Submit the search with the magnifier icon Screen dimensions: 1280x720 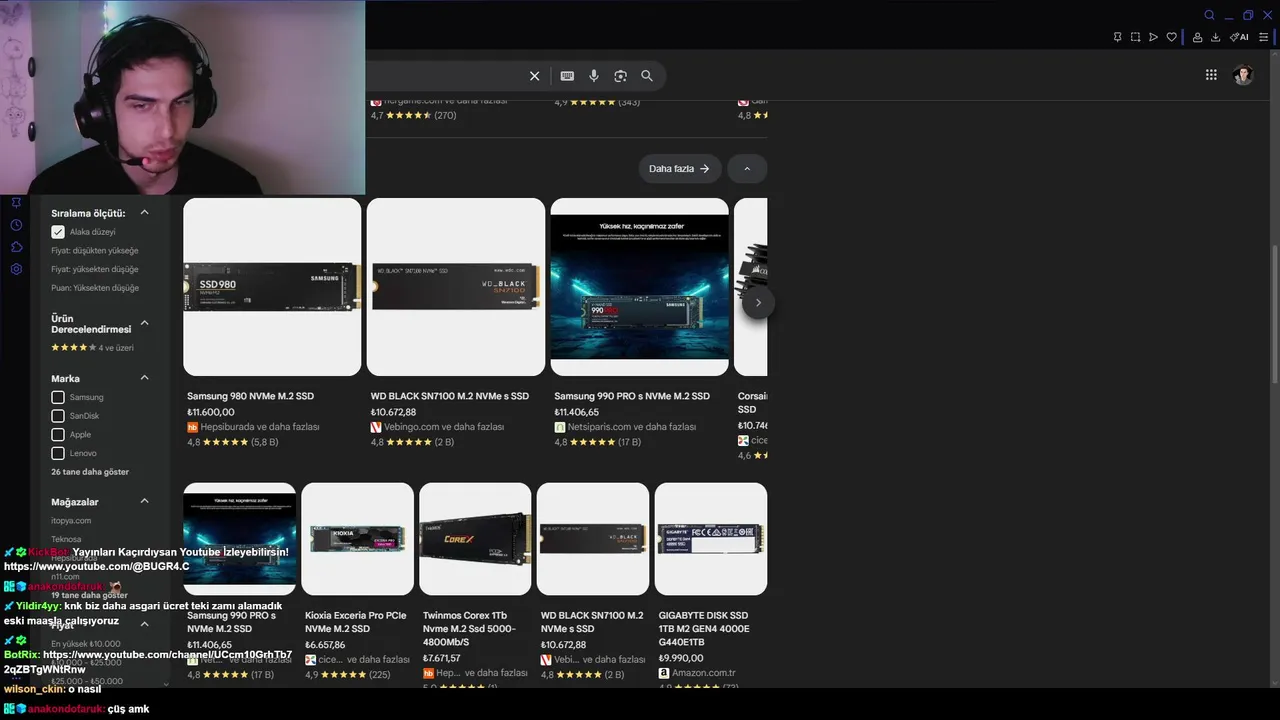pyautogui.click(x=647, y=76)
